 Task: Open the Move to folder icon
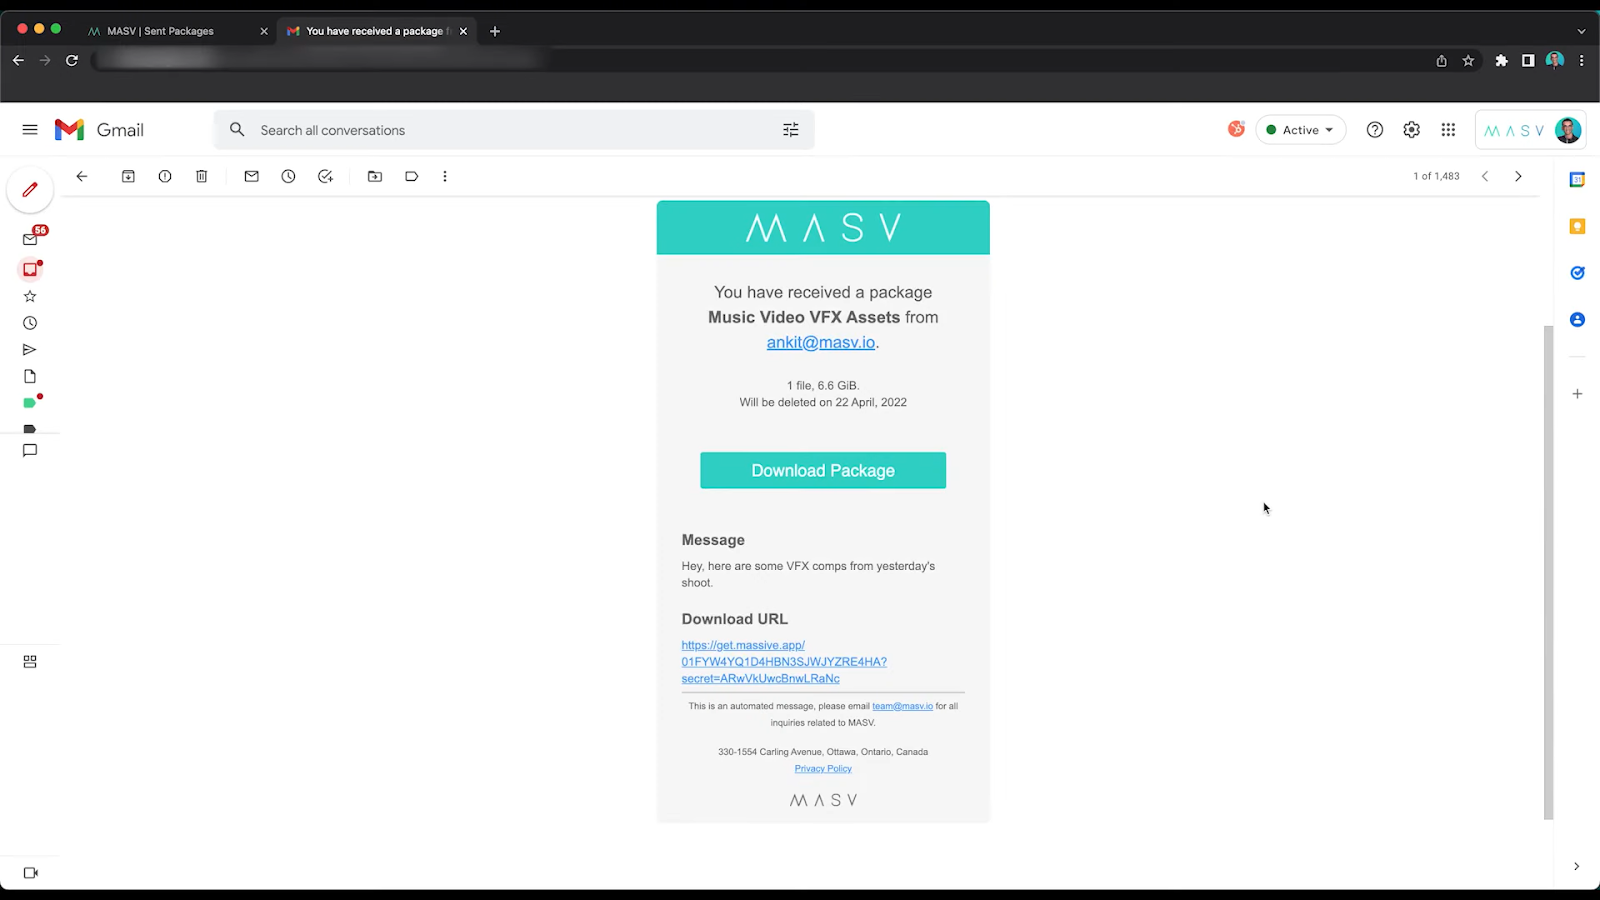click(x=375, y=176)
